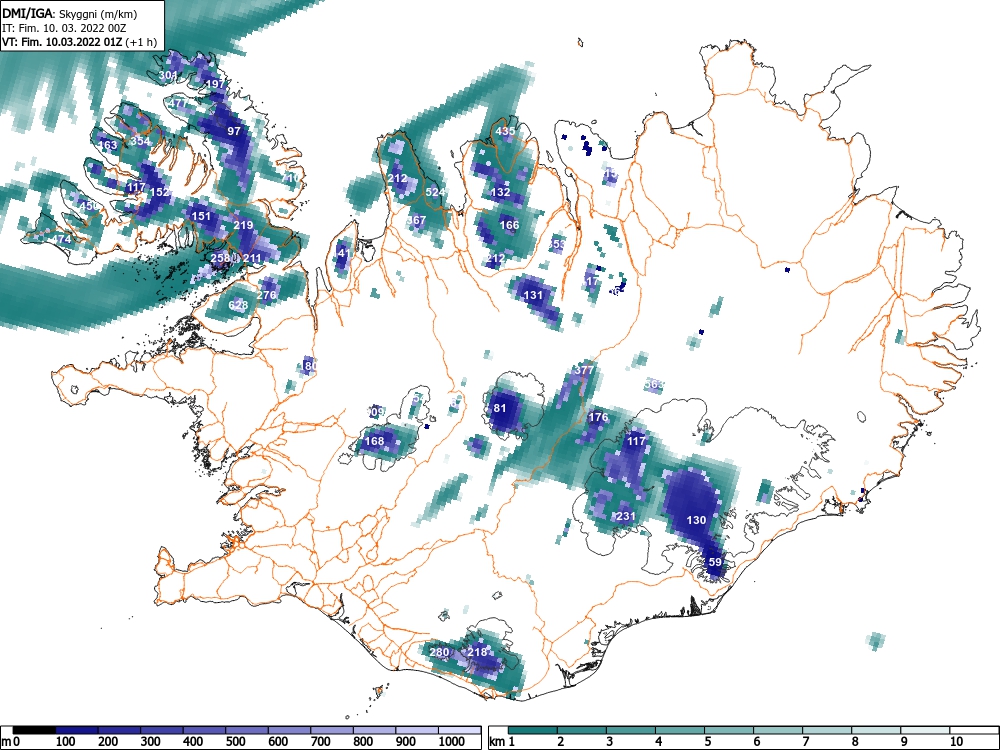Viewport: 1000px width, 750px height.
Task: Select the visibility reading 628
Action: [238, 305]
